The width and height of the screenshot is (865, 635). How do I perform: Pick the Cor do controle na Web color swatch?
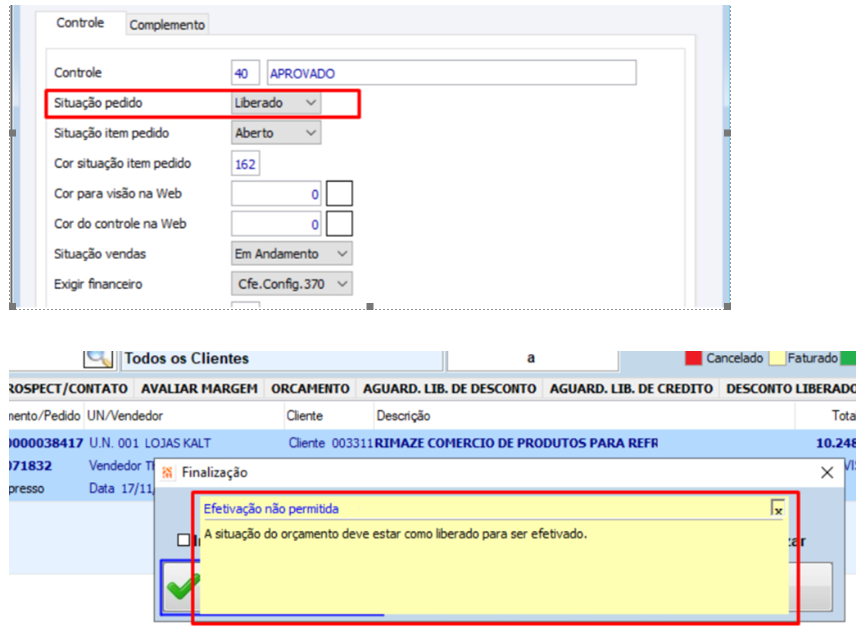[x=339, y=224]
